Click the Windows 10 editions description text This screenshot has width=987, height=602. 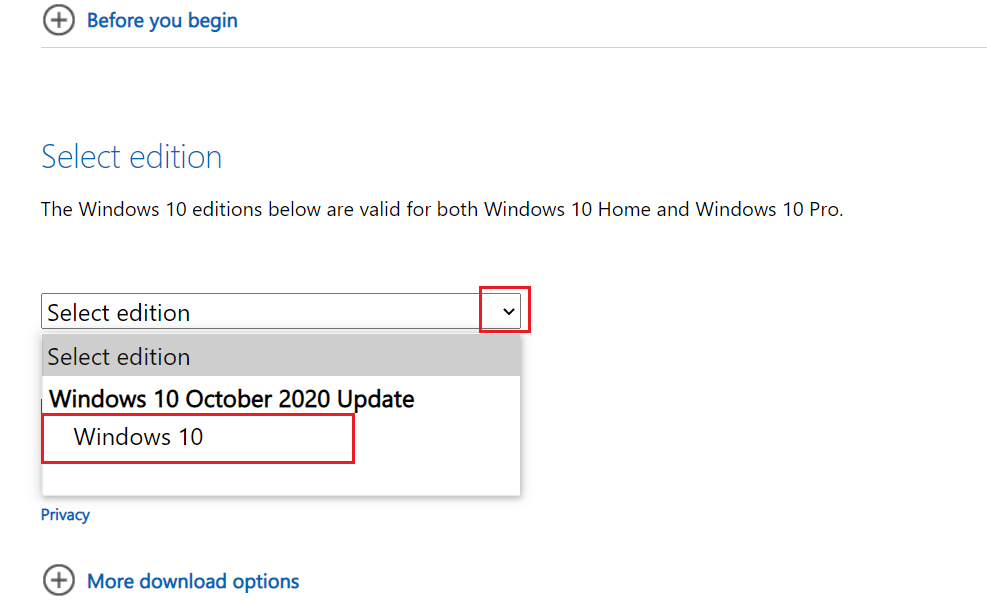point(442,209)
